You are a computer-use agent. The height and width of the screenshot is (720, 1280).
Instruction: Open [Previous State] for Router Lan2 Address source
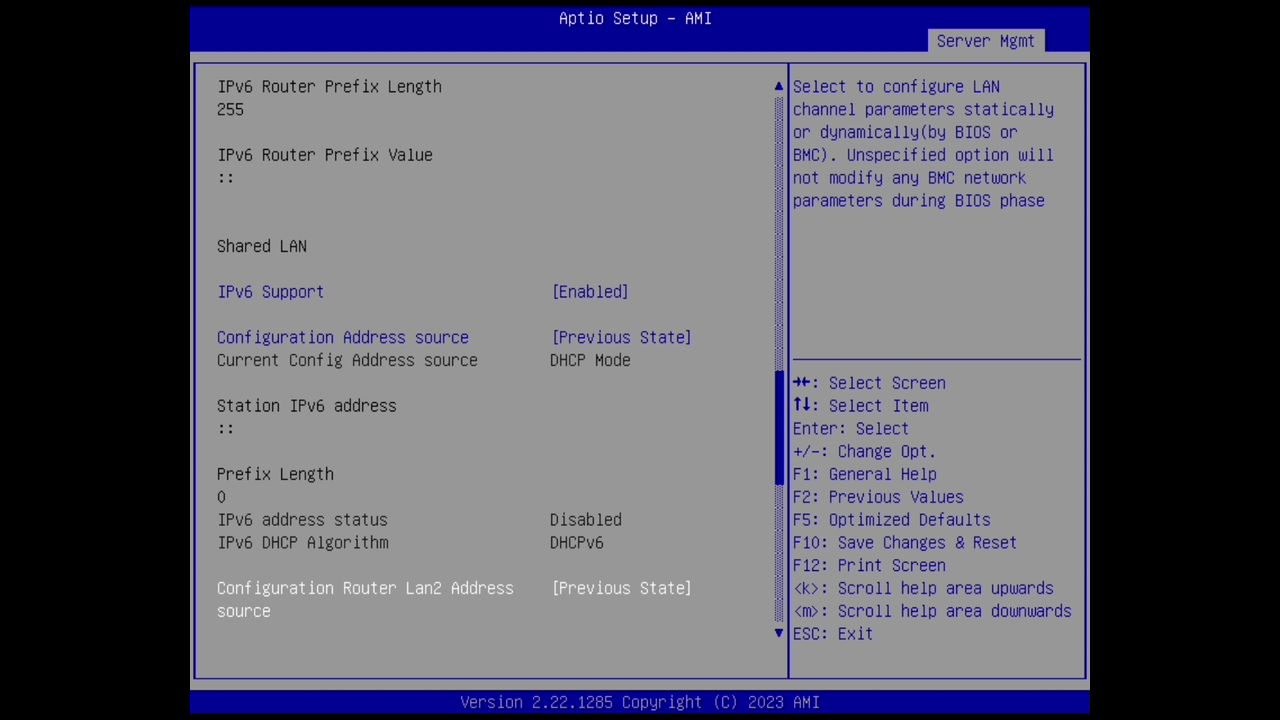click(621, 588)
